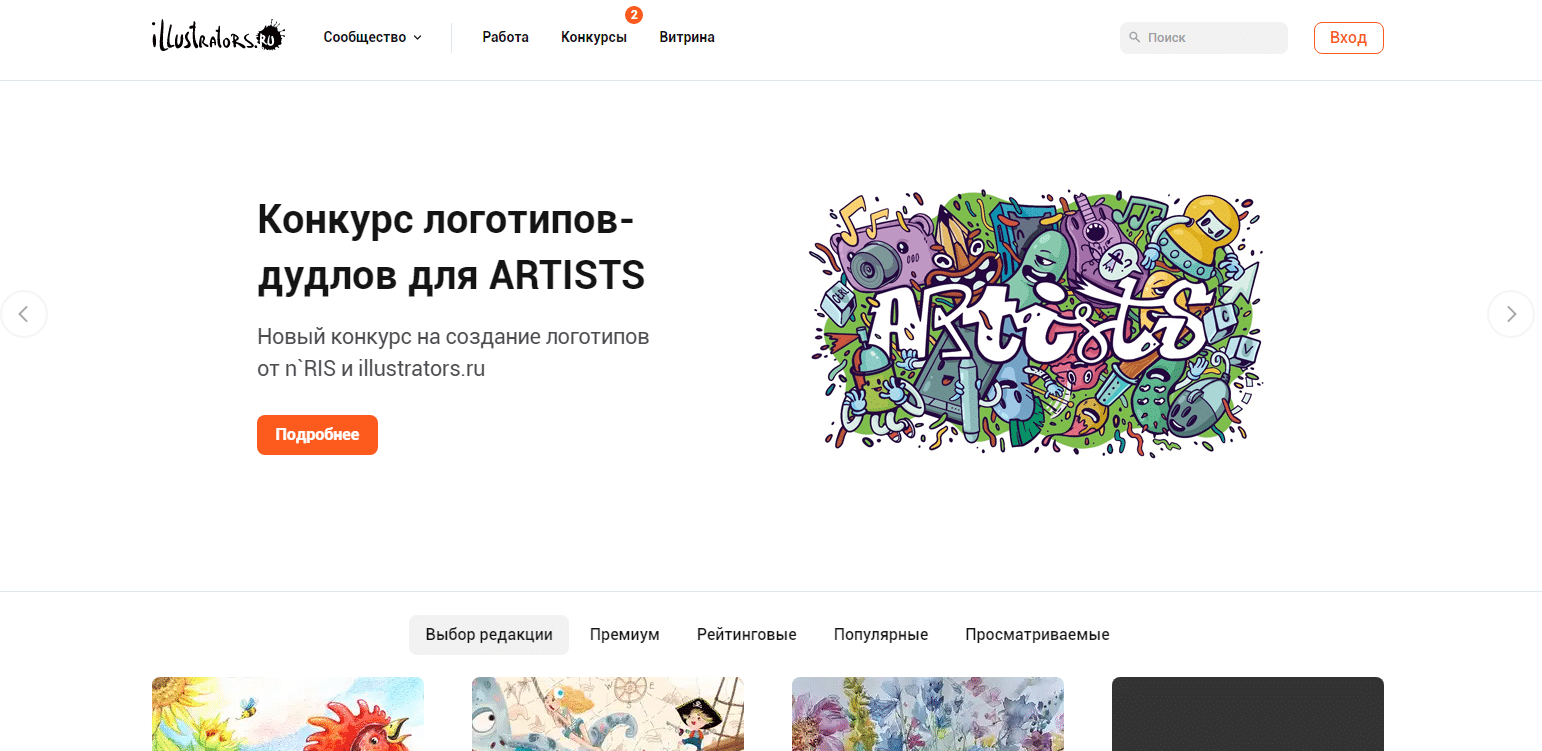Switch to the Премиум tab
Image resolution: width=1542 pixels, height=751 pixels.
[x=625, y=635]
